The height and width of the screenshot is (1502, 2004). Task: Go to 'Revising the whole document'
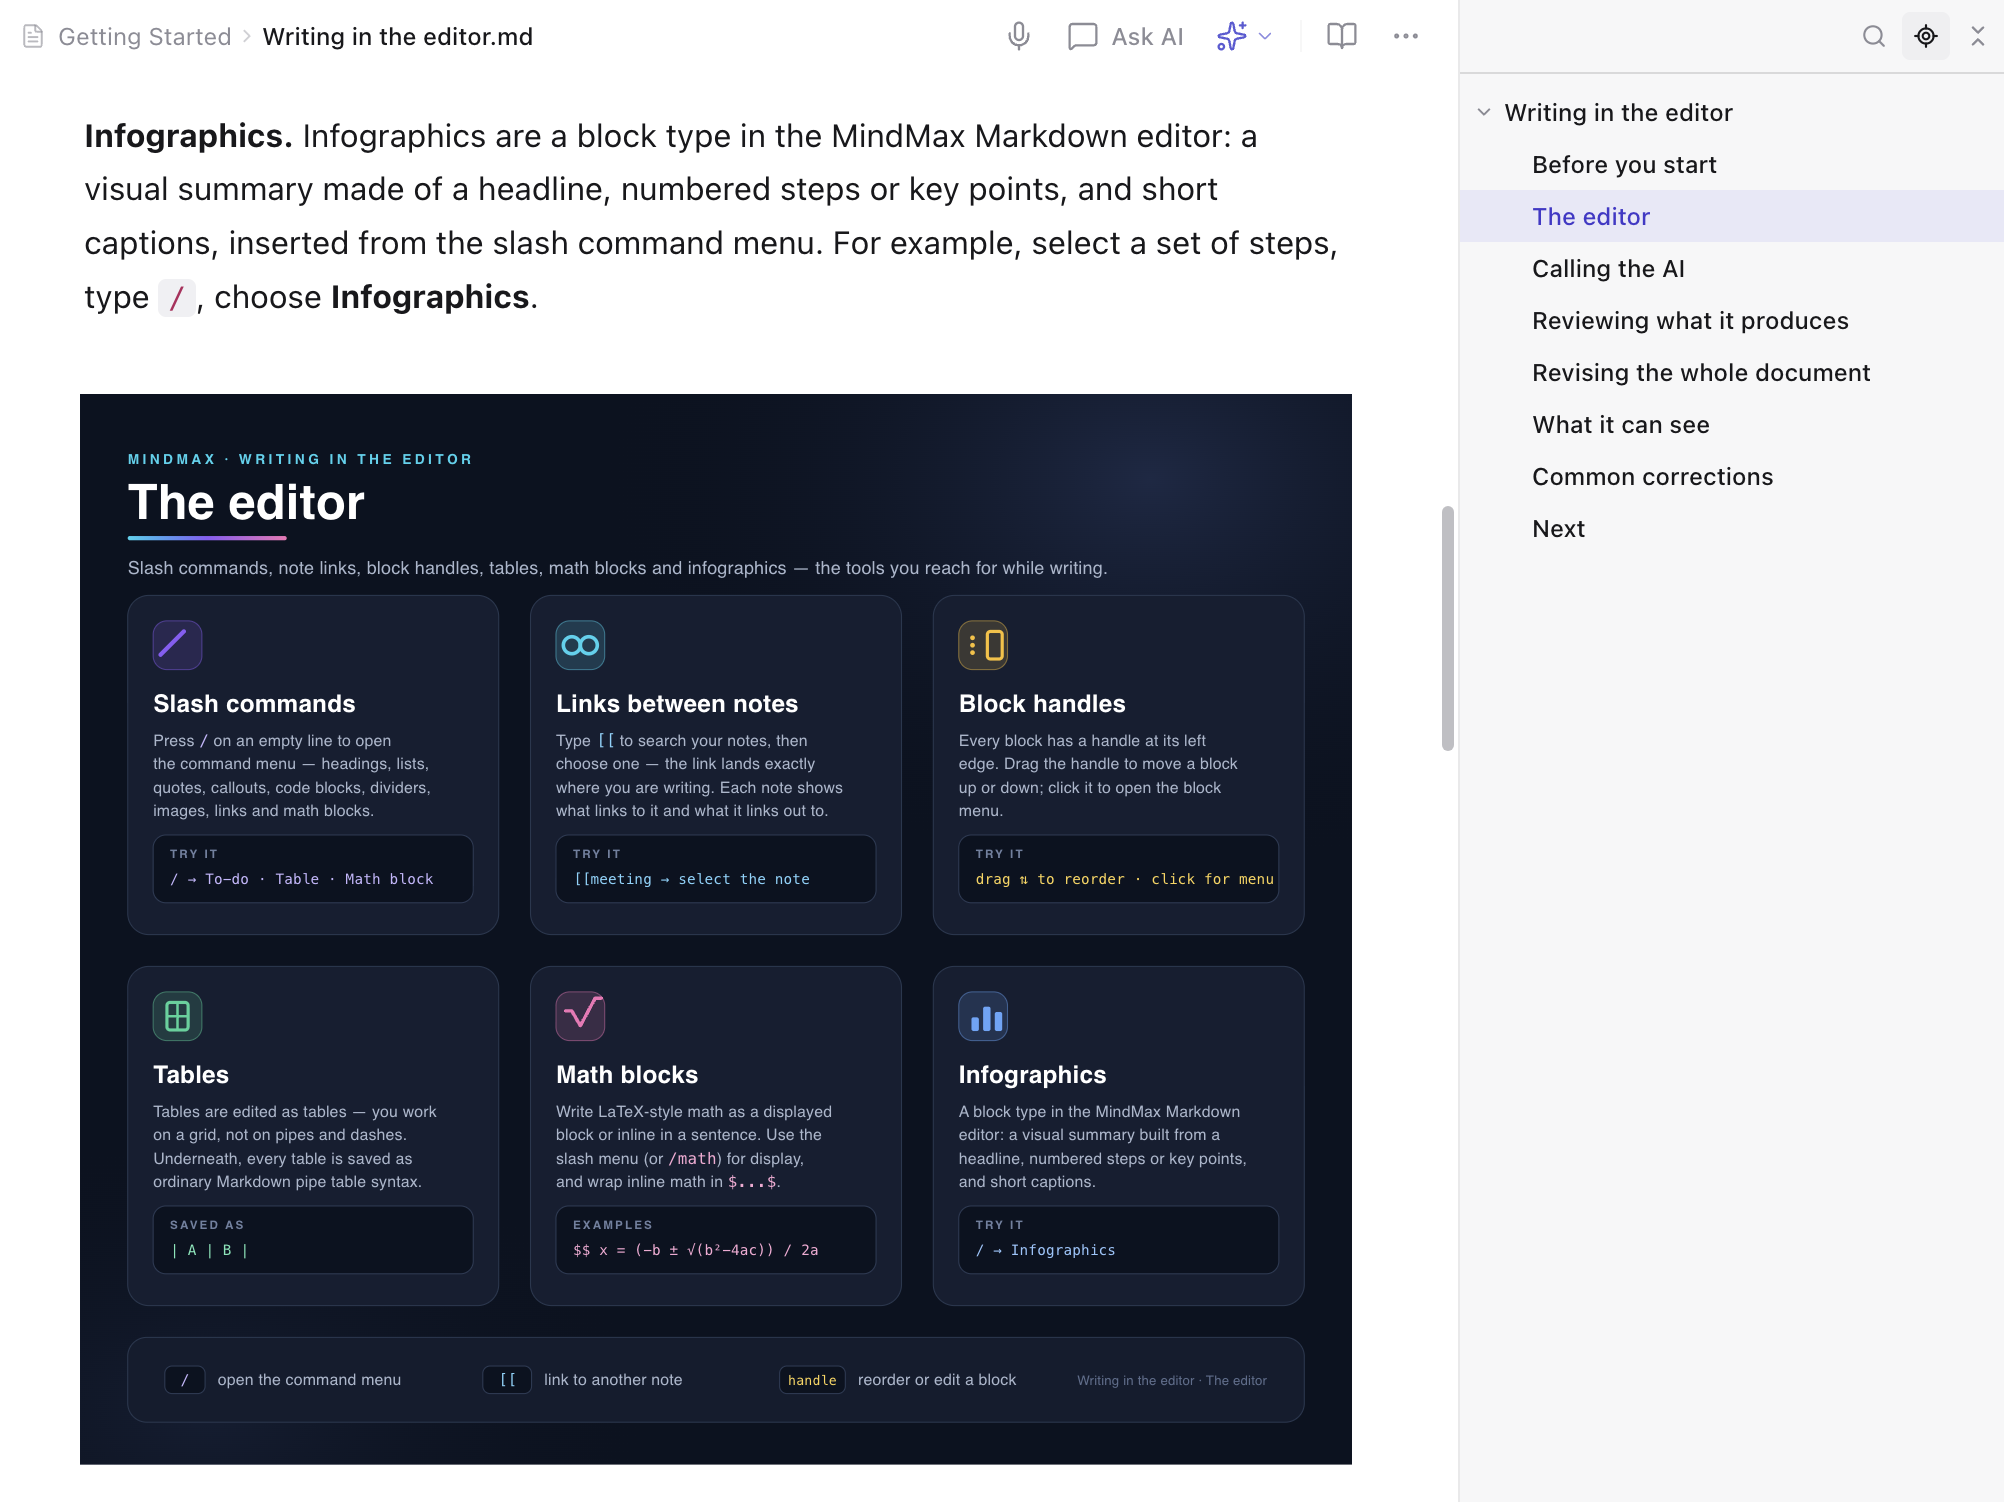coord(1700,372)
